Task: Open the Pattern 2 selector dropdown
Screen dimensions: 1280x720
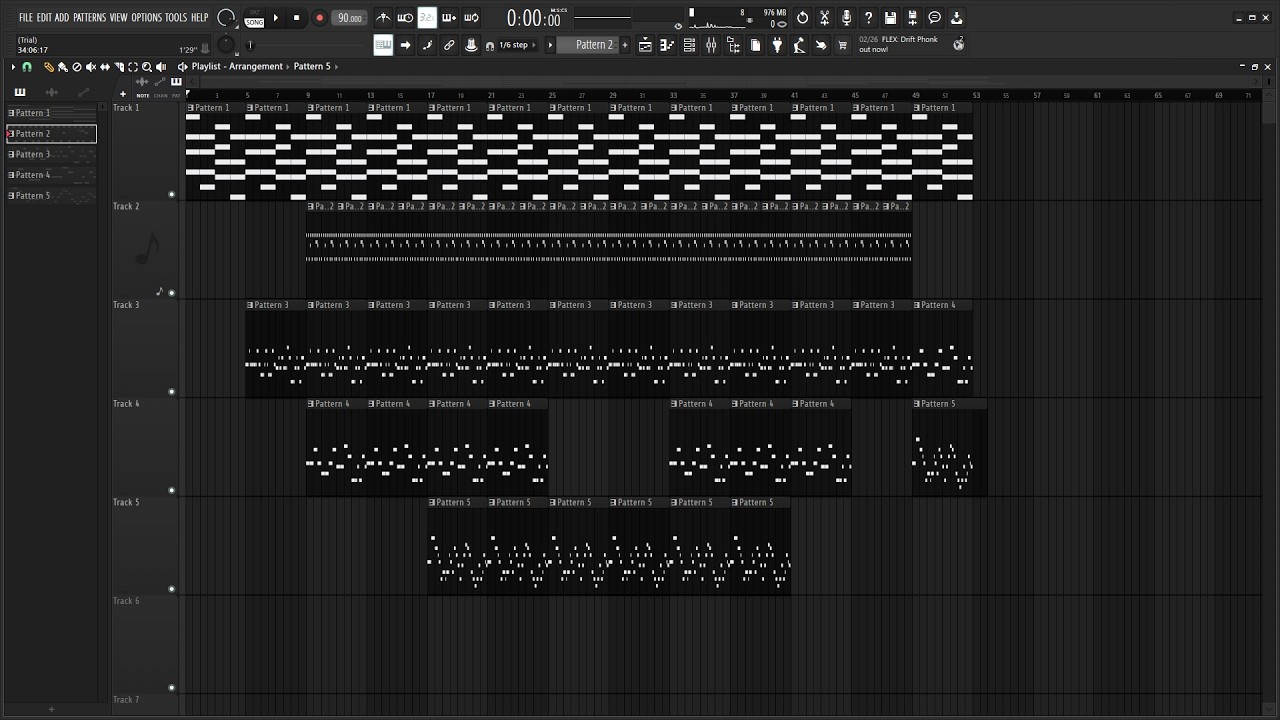Action: [x=588, y=45]
